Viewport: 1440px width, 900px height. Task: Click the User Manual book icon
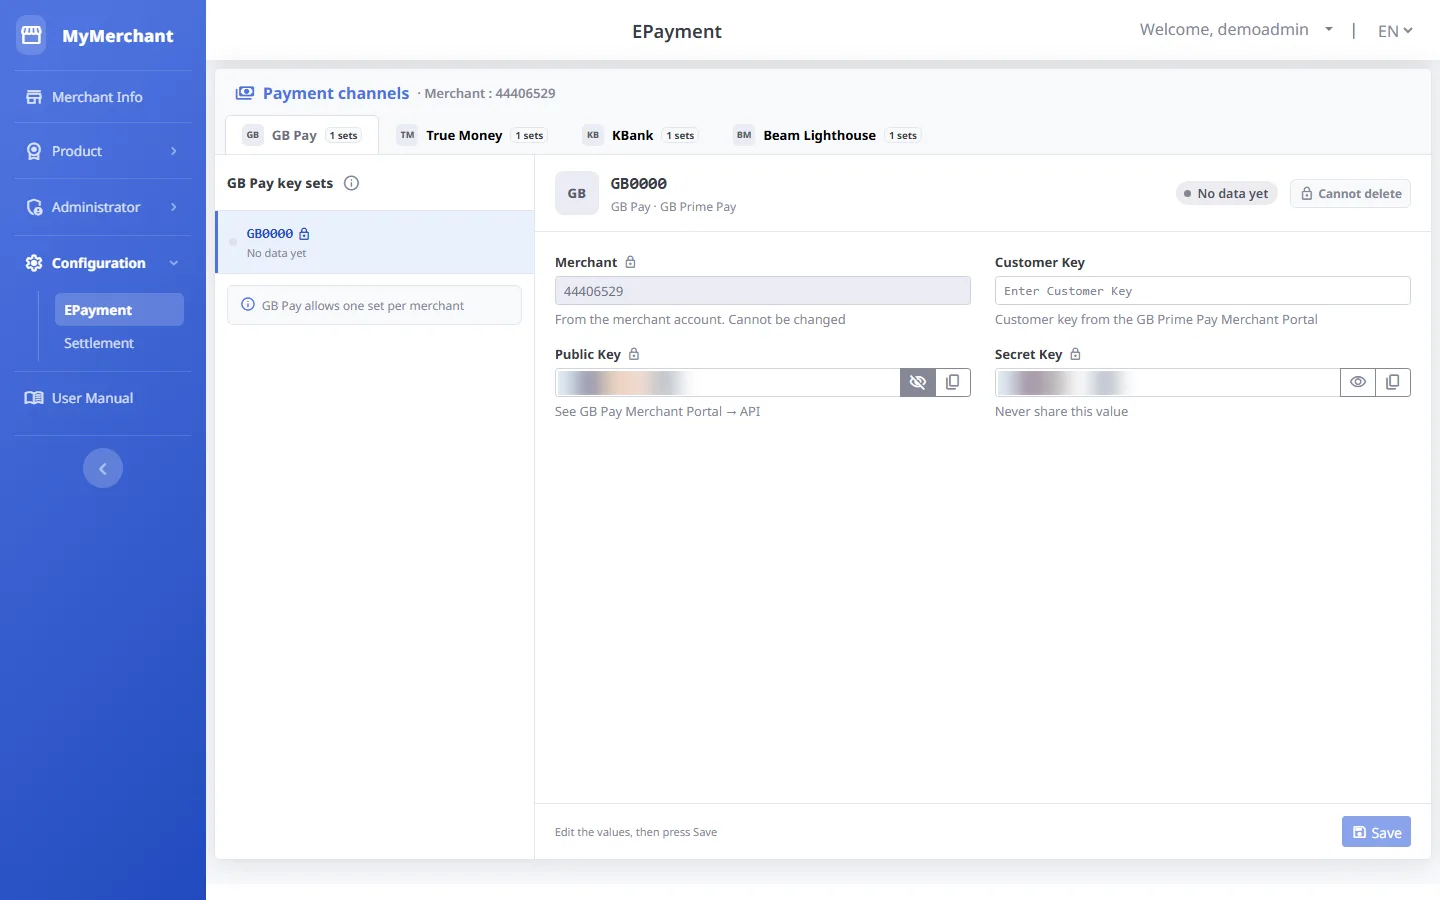[34, 398]
